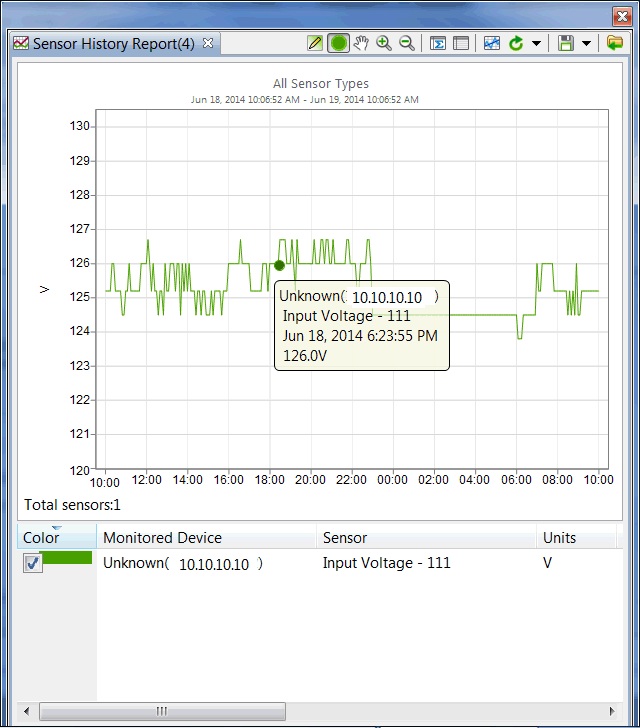Toggle the green circle data point tool
Screen dimensions: 640x728
(x=339, y=43)
